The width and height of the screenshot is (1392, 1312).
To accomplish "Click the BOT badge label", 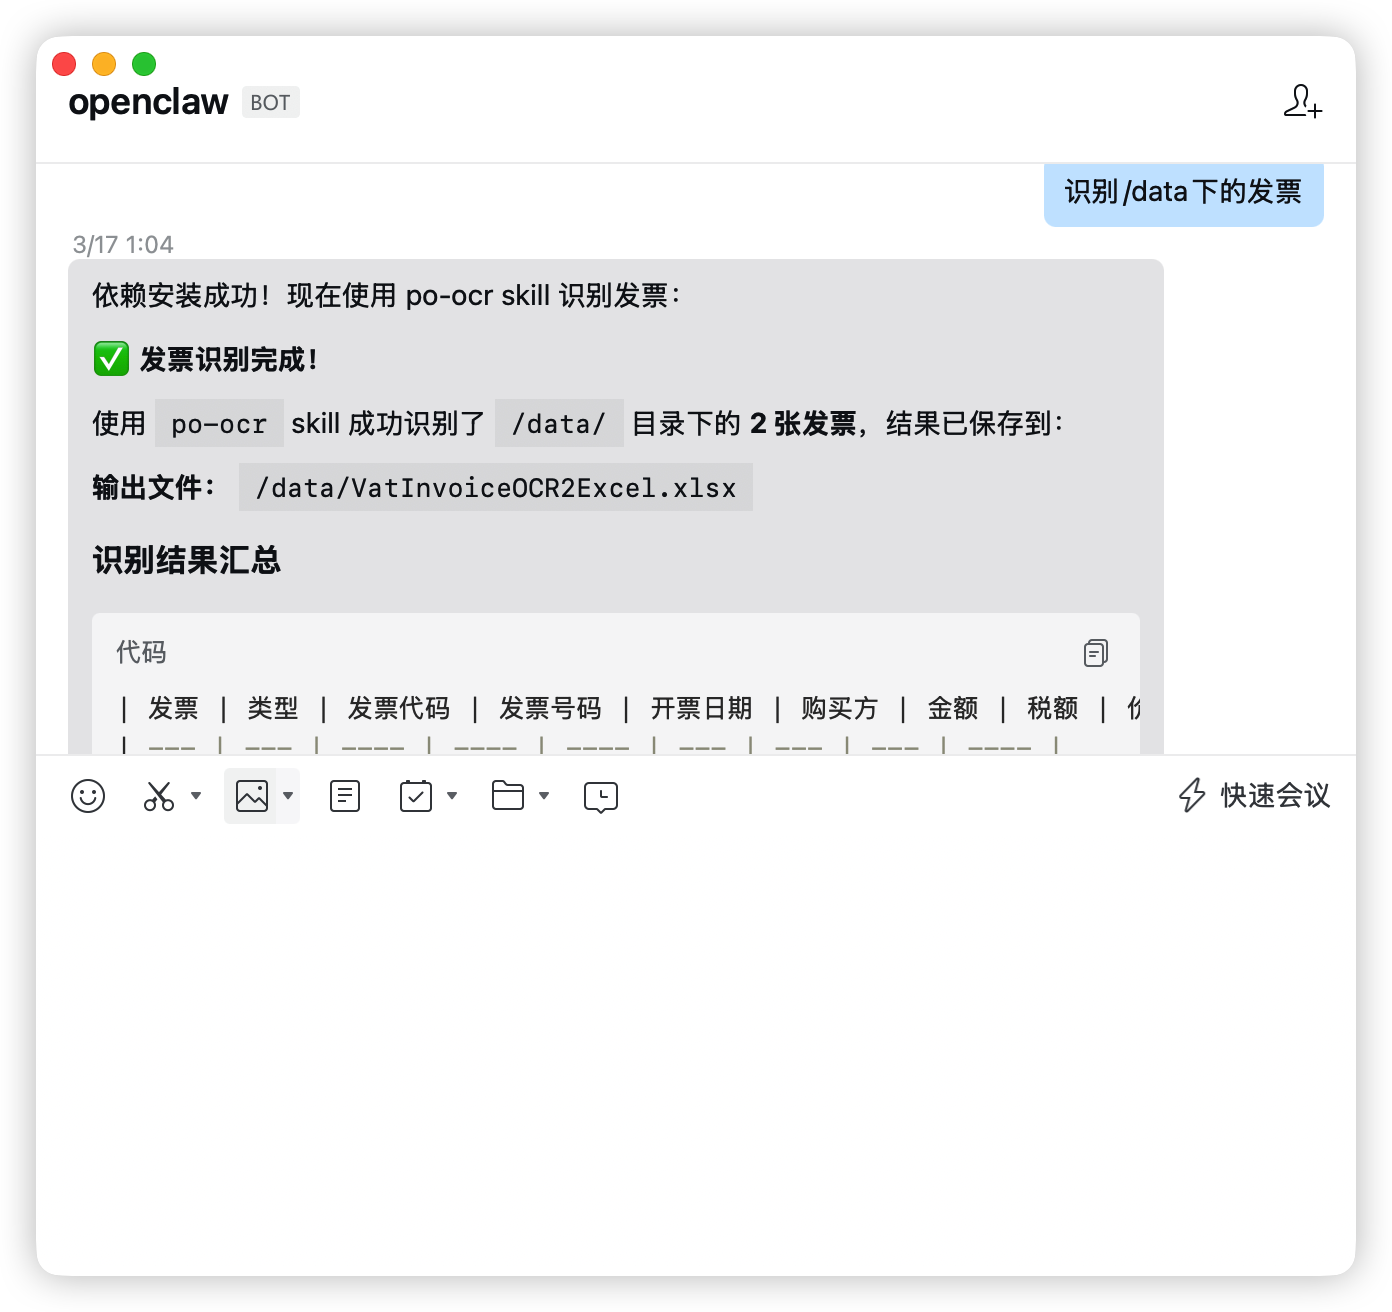I will click(x=270, y=102).
